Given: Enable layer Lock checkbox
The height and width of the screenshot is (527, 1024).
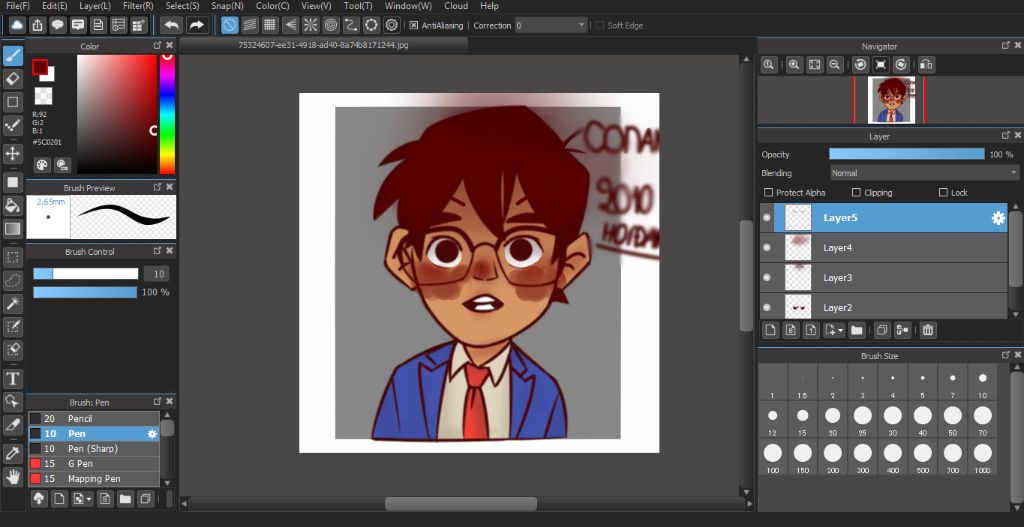Looking at the screenshot, I should pyautogui.click(x=943, y=193).
